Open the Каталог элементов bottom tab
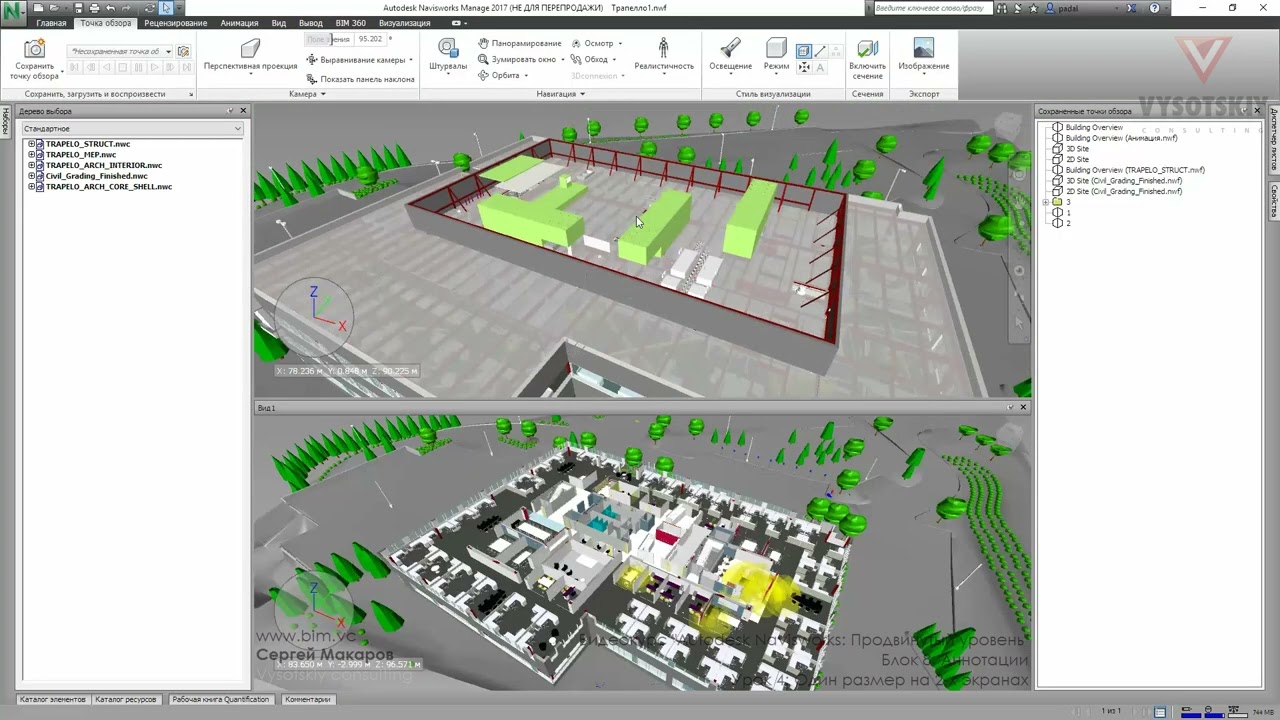 [52, 700]
